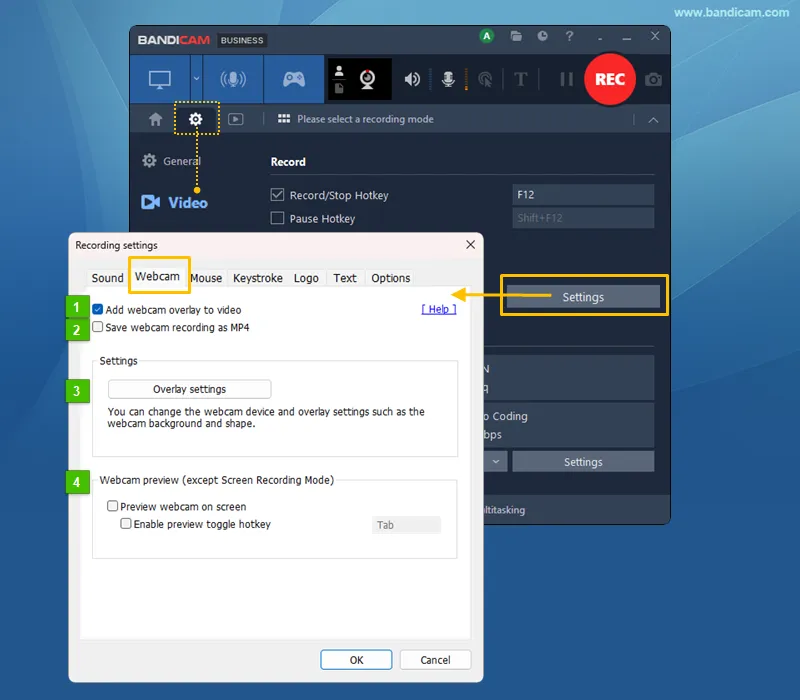Viewport: 800px width, 700px height.
Task: Open the output folder icon
Action: click(x=516, y=36)
